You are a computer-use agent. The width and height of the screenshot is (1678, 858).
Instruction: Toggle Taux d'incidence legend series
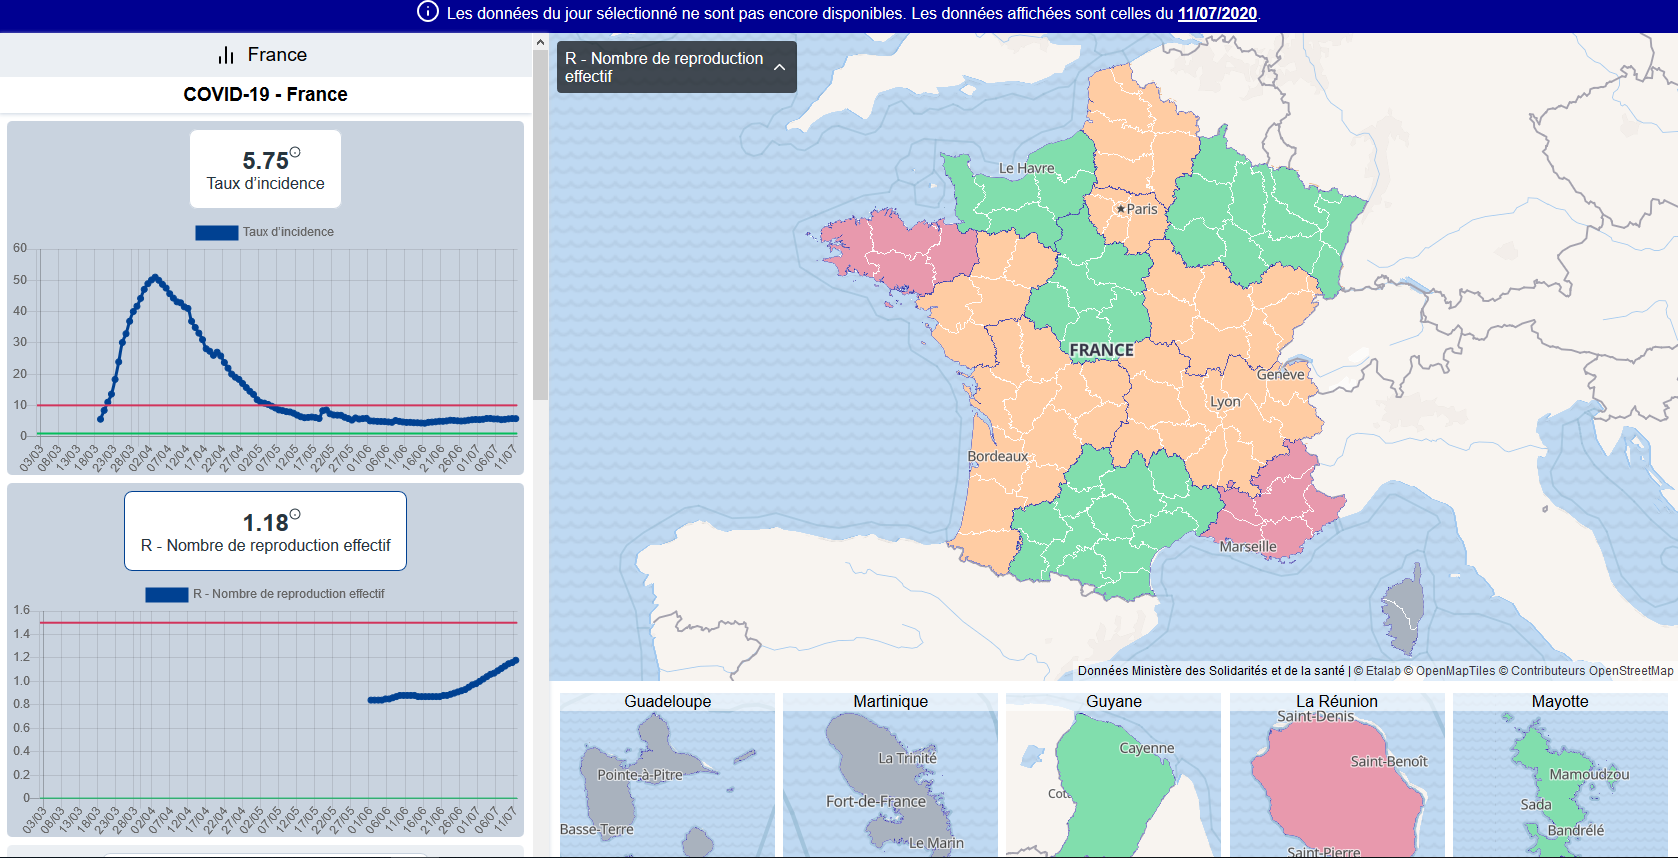click(217, 232)
